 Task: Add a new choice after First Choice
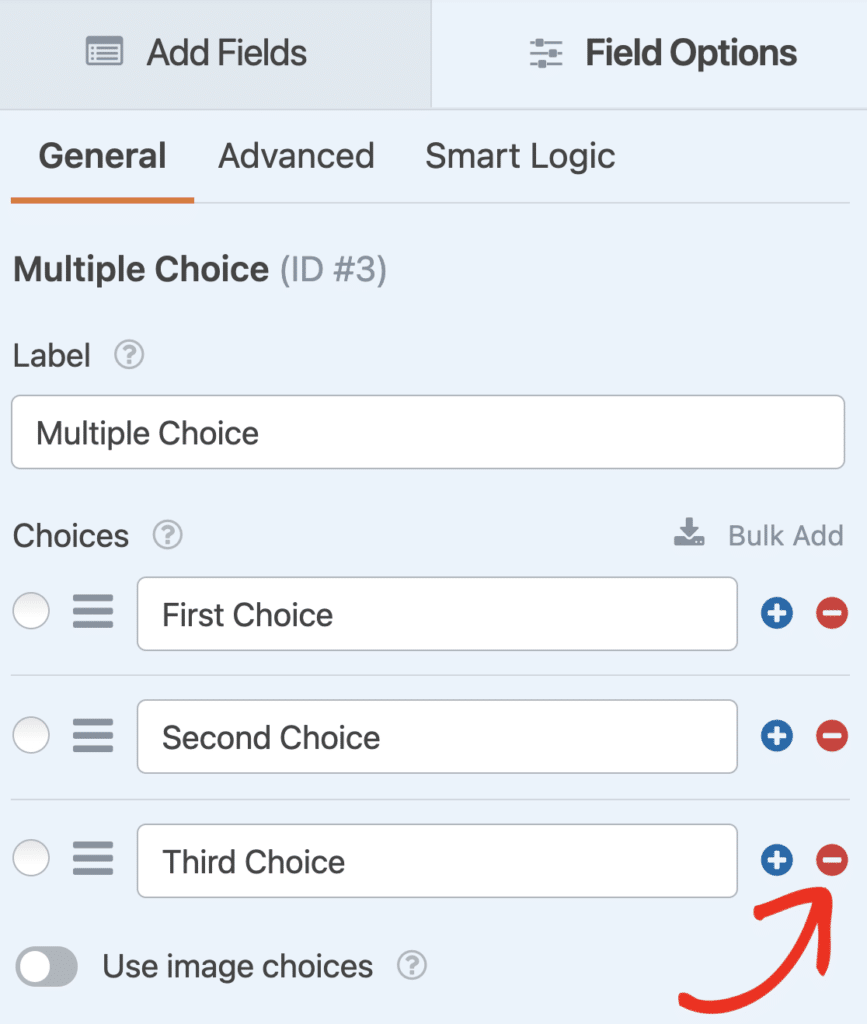[x=777, y=613]
